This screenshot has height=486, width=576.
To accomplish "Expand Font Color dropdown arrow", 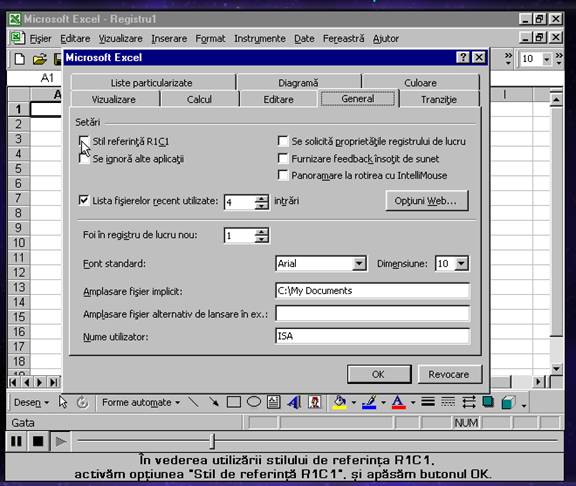I will tap(413, 403).
